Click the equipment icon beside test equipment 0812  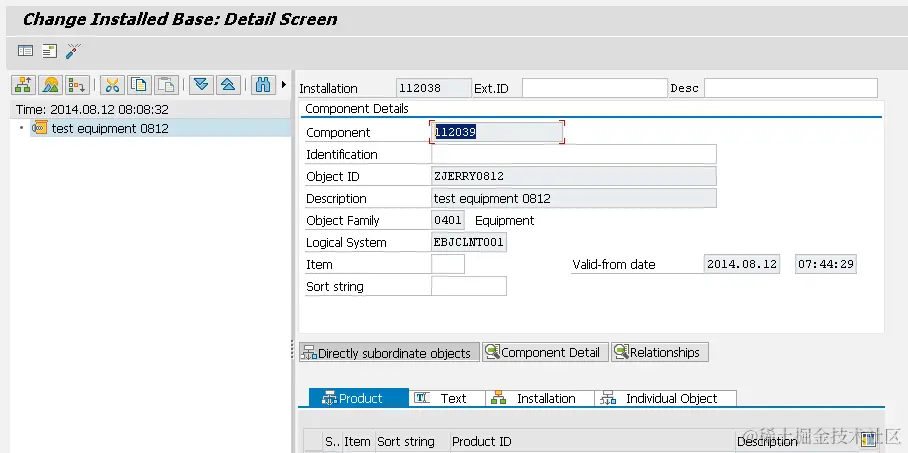(x=40, y=128)
